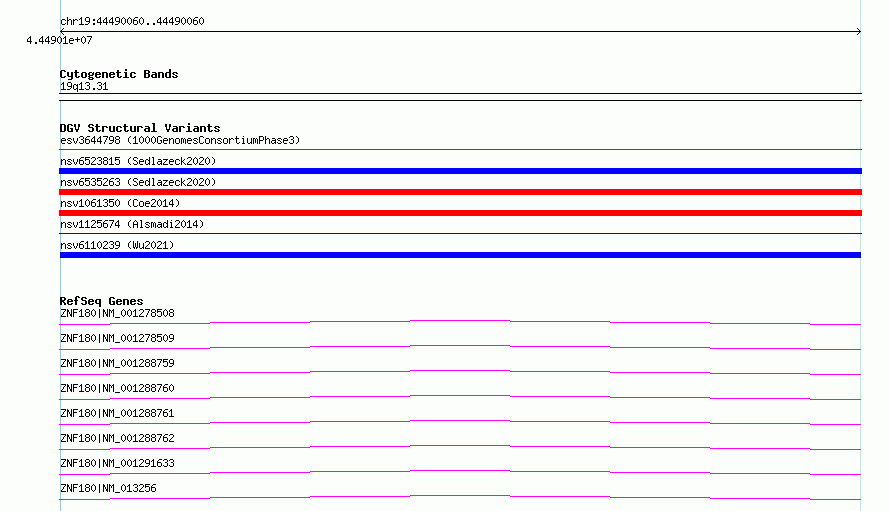Image resolution: width=890 pixels, height=511 pixels.
Task: Click the black 19q13.31 cytogenetic band line
Action: pyautogui.click(x=460, y=97)
